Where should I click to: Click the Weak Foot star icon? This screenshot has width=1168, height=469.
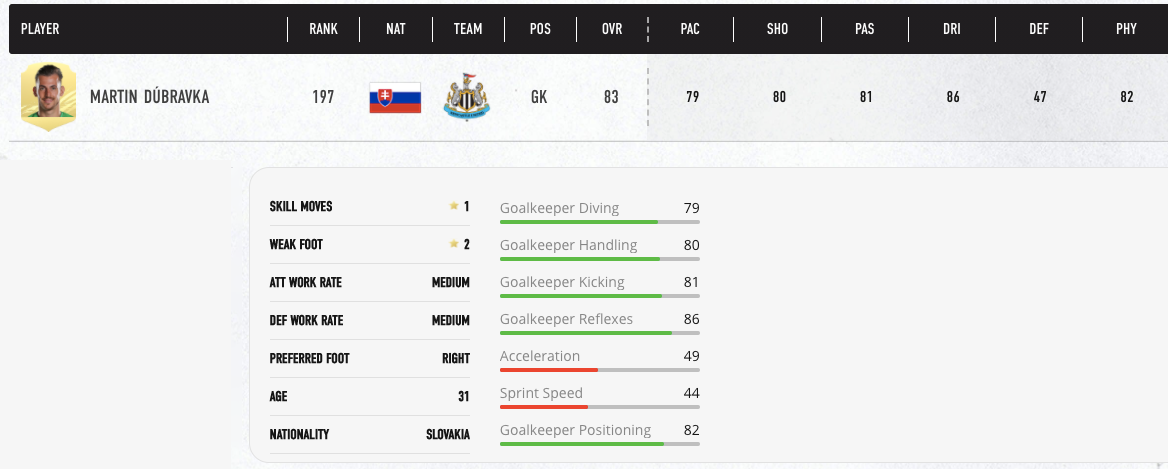[x=454, y=244]
